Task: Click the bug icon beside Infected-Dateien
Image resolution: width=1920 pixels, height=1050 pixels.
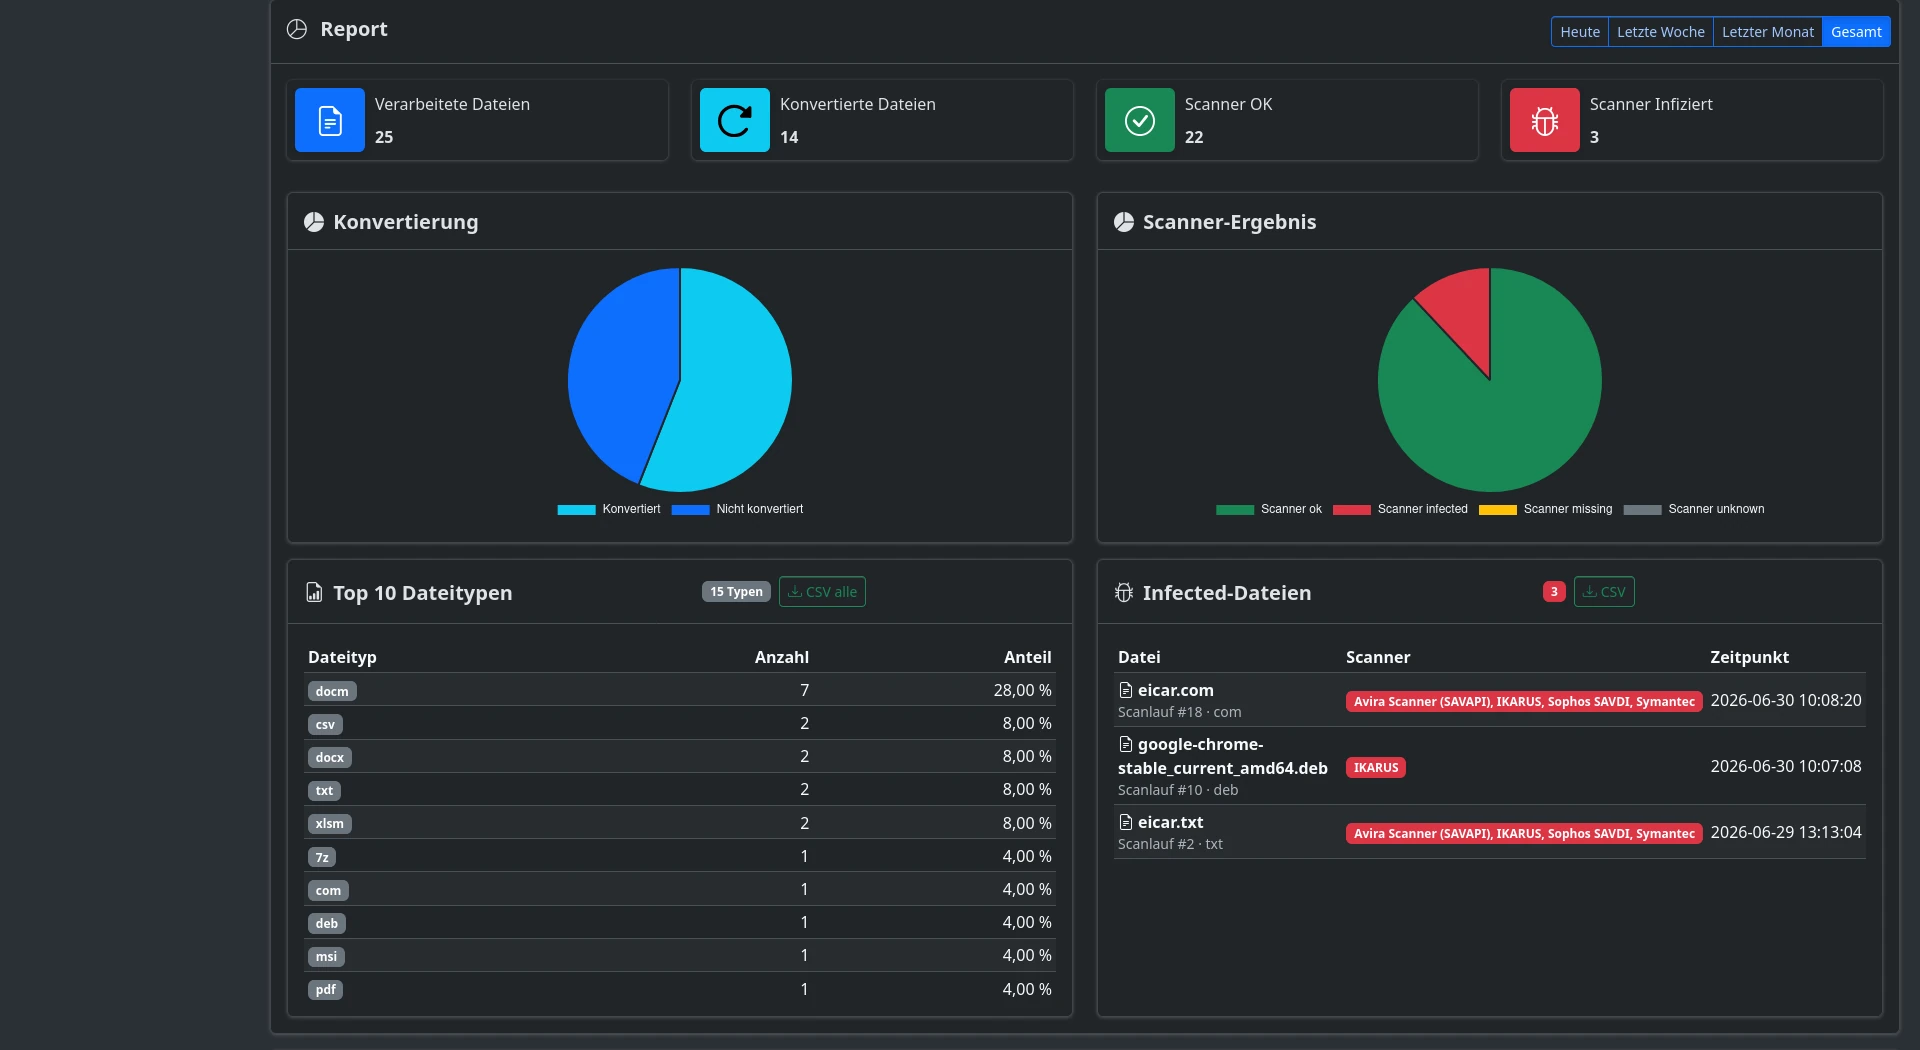Action: (x=1124, y=593)
